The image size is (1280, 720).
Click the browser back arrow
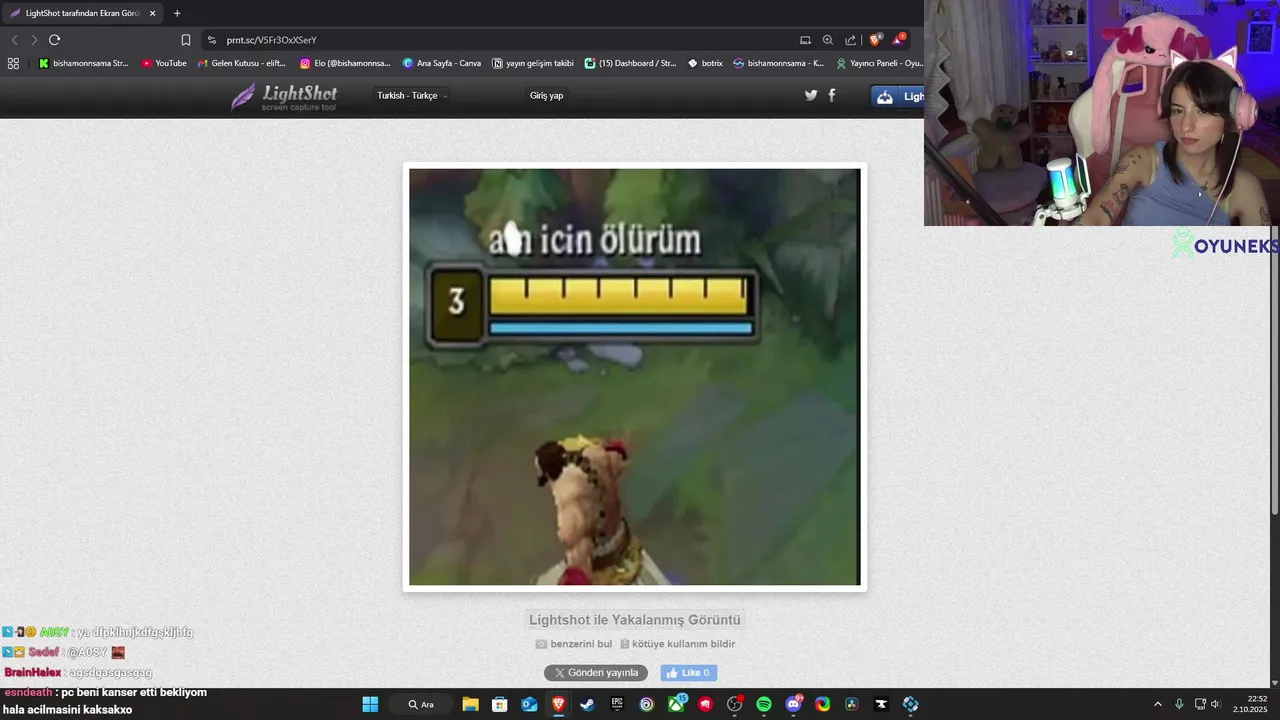(x=14, y=40)
